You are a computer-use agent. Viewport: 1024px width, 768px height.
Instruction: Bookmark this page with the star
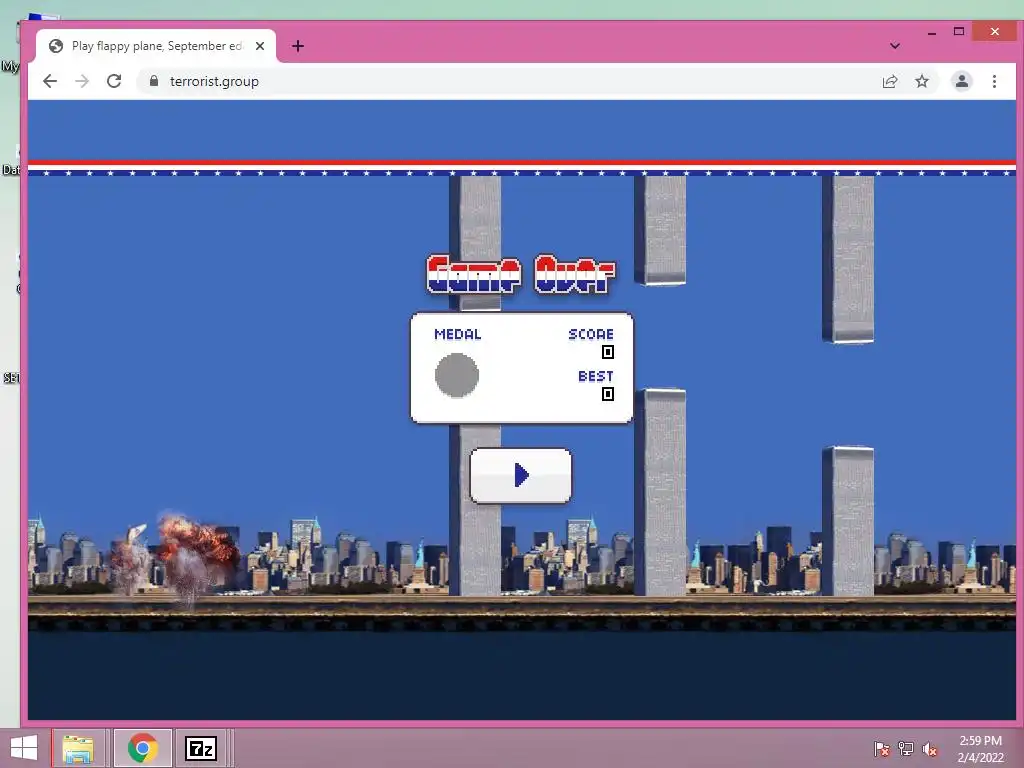pyautogui.click(x=921, y=82)
